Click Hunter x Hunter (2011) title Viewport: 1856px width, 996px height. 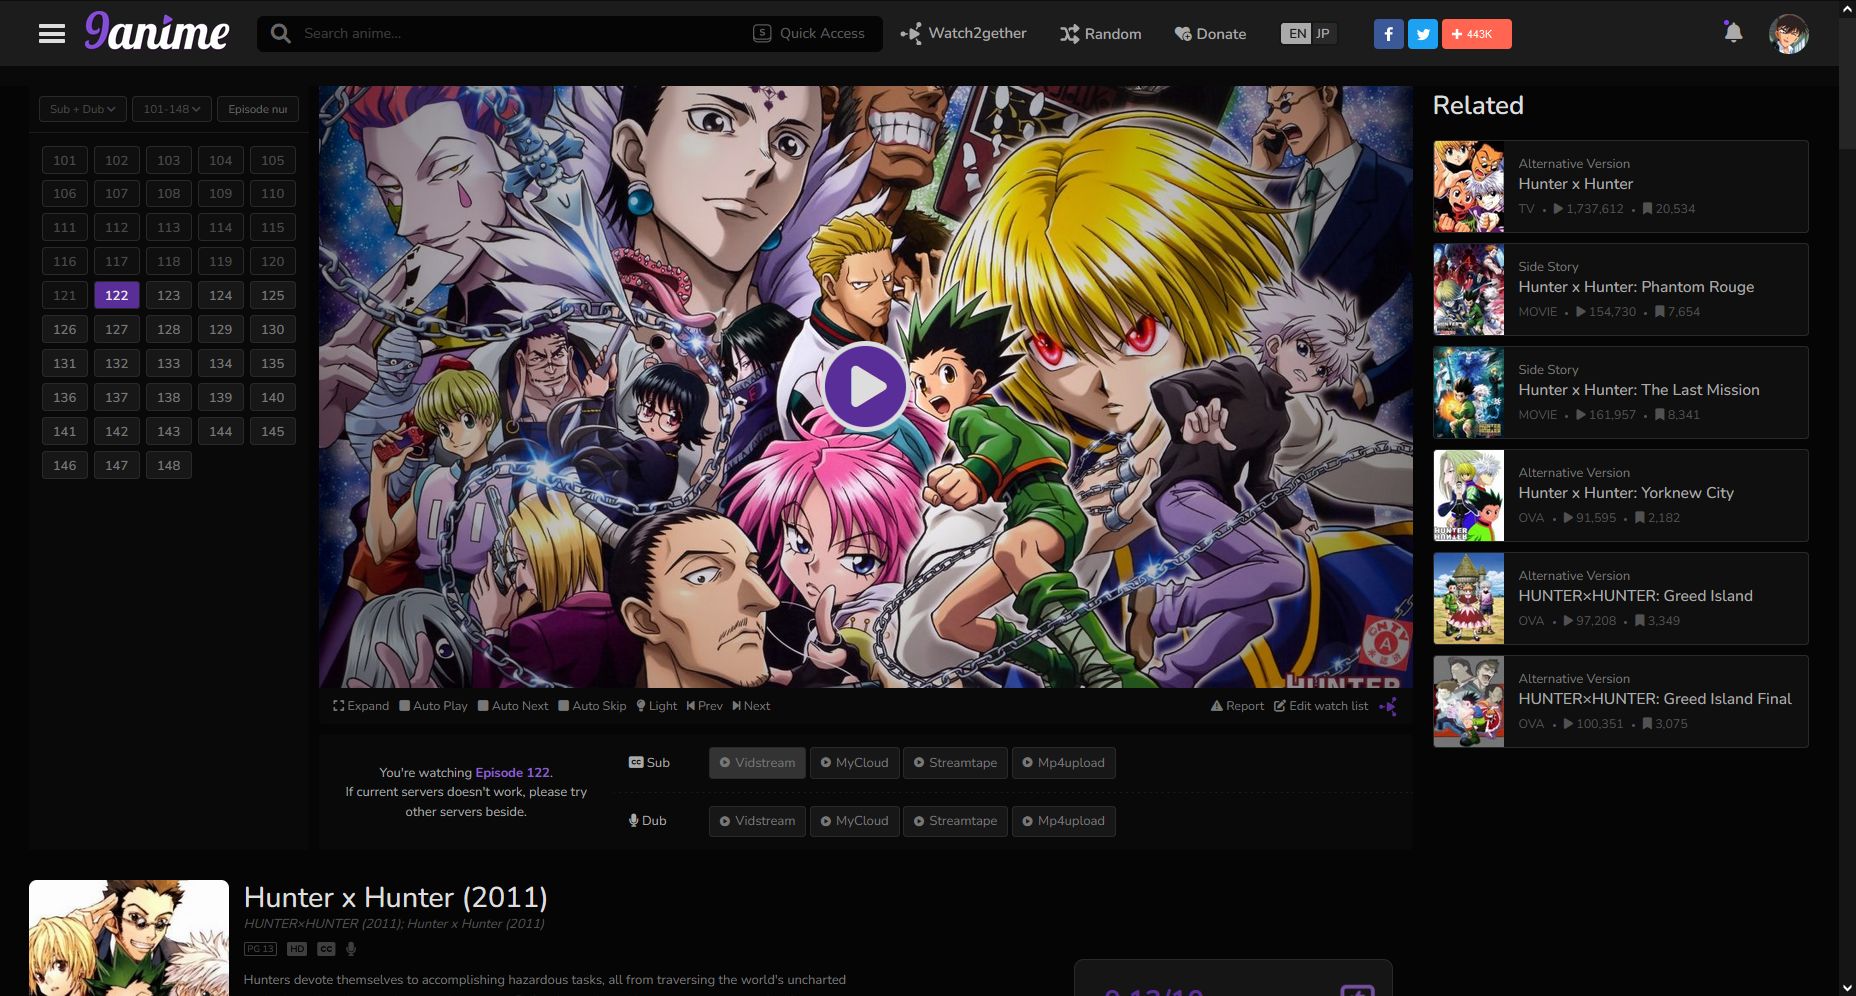tap(395, 897)
